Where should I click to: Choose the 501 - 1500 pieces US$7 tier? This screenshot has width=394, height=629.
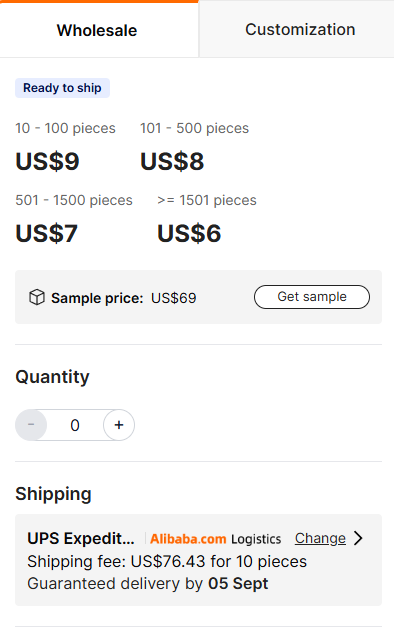74,219
